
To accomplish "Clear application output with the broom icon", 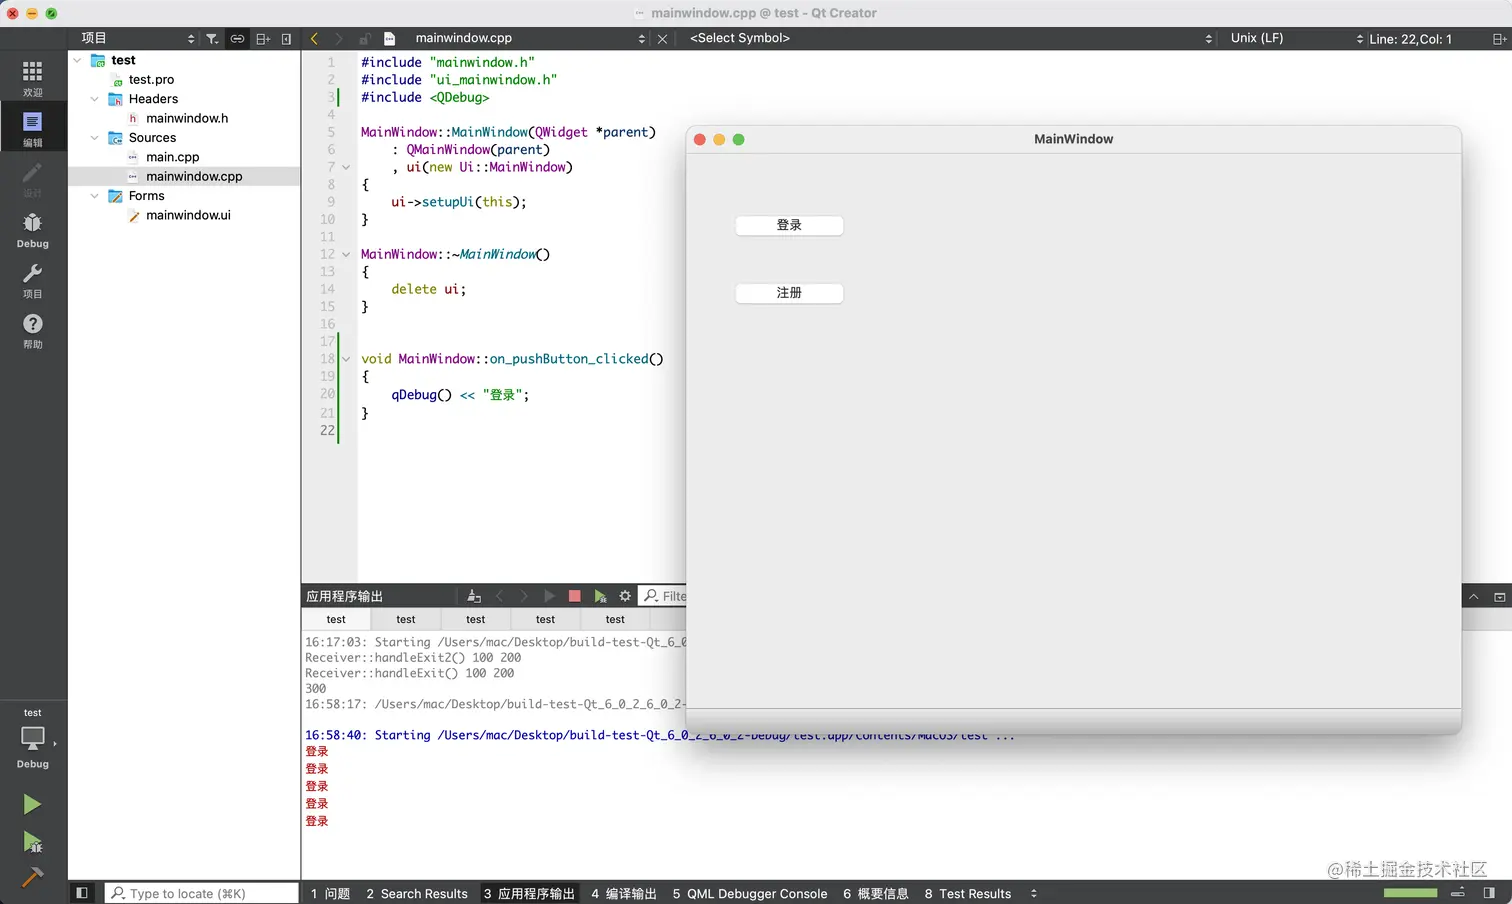I will (x=474, y=596).
